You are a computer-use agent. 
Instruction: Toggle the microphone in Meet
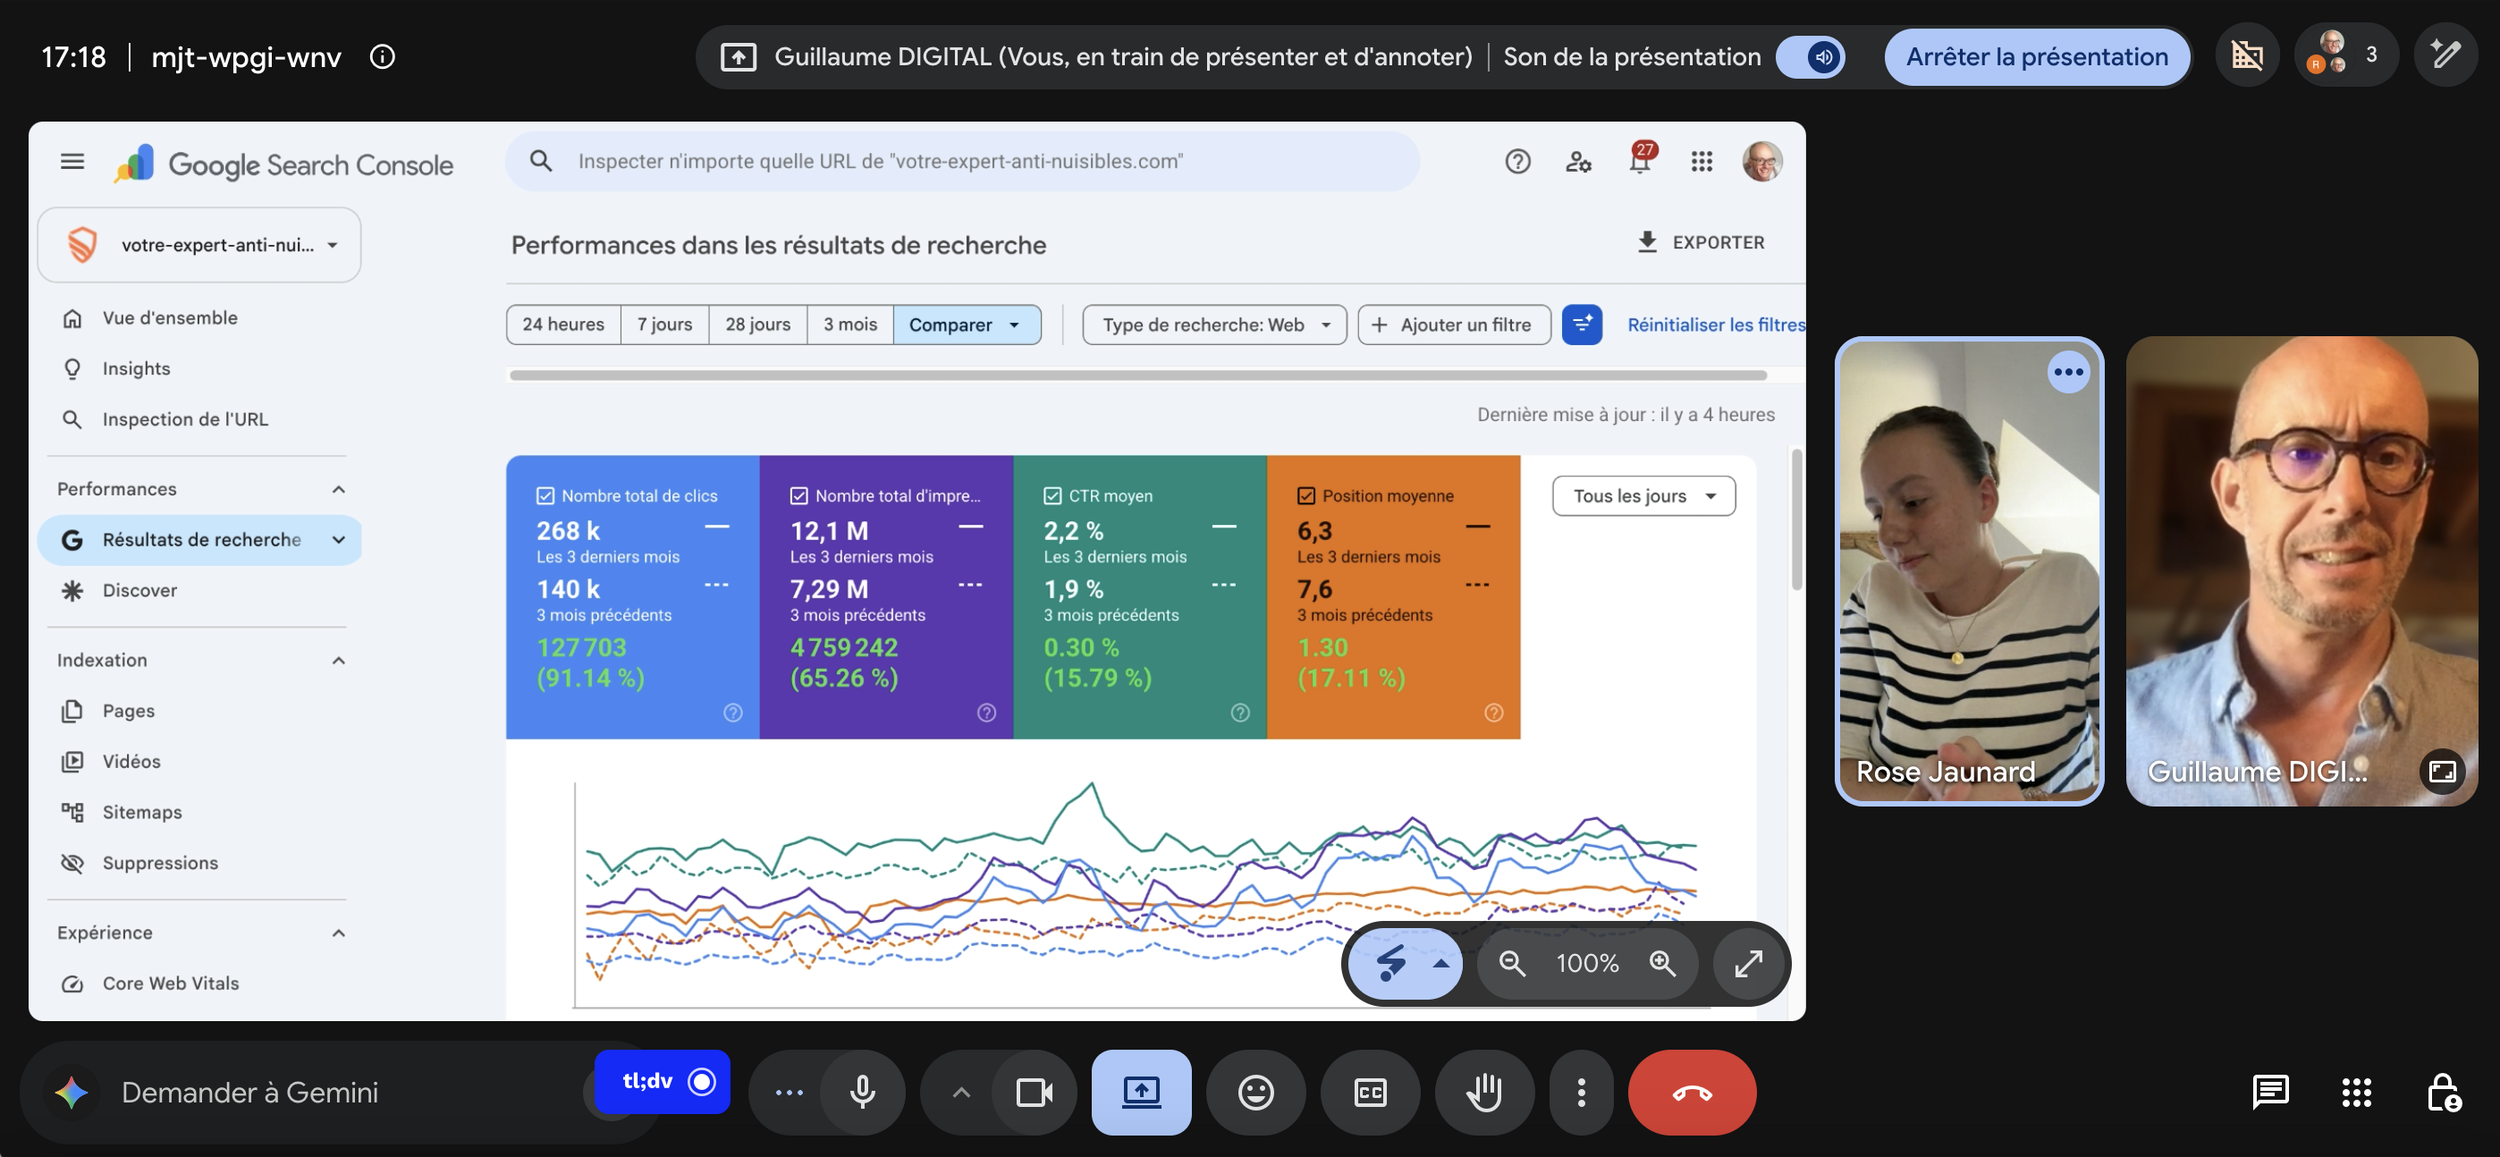863,1092
